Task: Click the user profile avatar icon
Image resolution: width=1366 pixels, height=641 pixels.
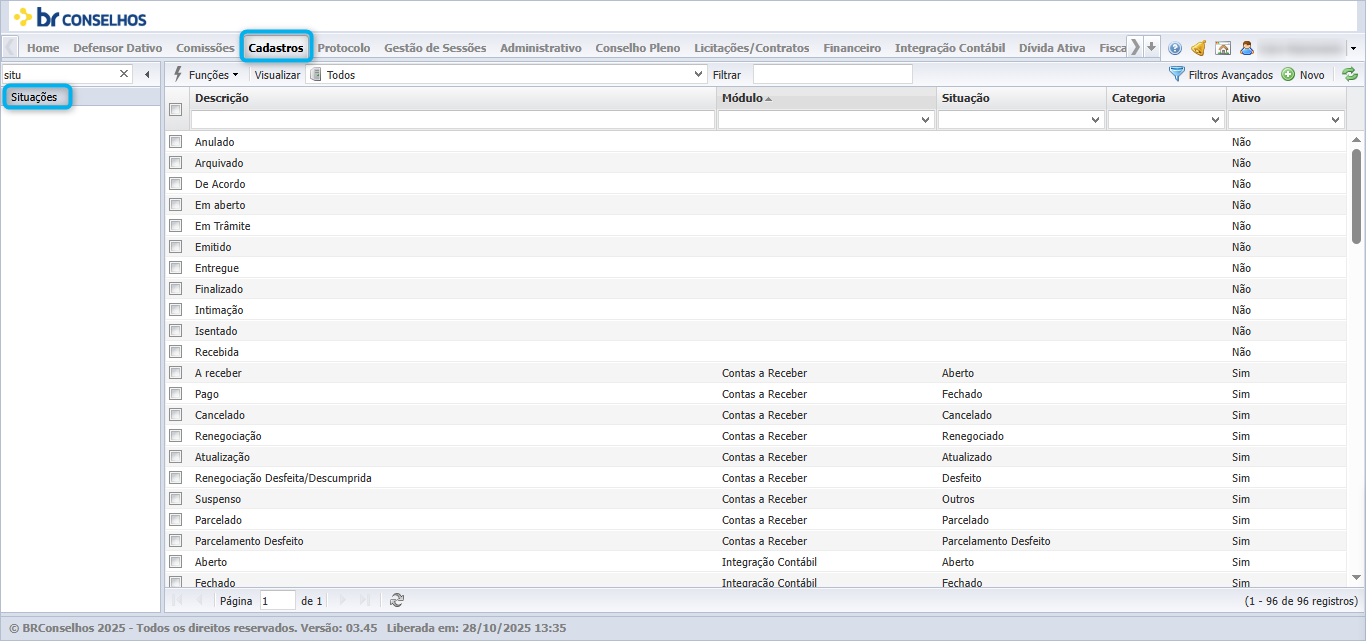Action: click(x=1247, y=48)
